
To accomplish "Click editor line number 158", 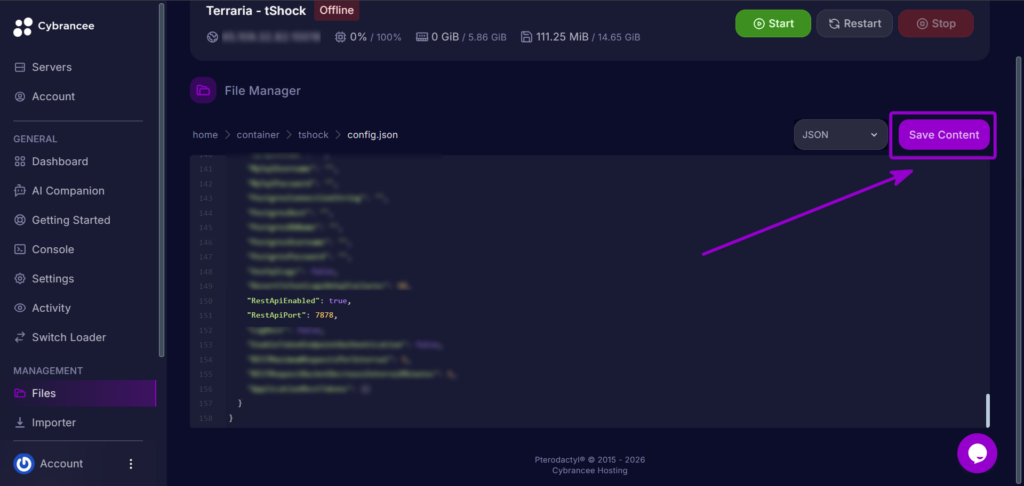I will click(x=205, y=418).
